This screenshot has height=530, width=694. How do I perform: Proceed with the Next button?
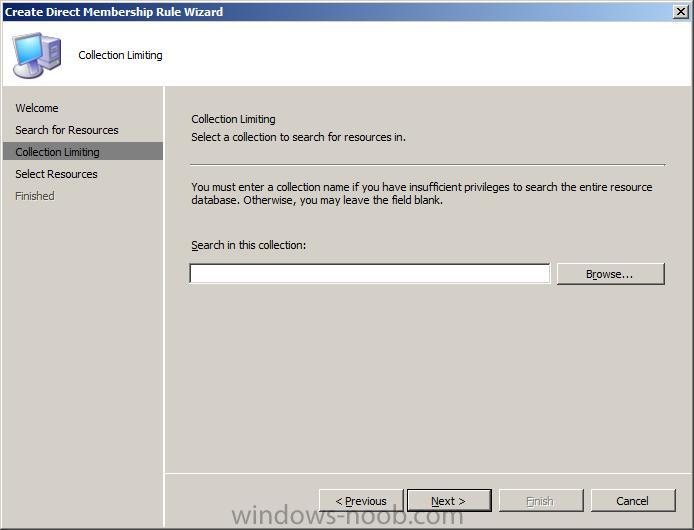(x=449, y=501)
